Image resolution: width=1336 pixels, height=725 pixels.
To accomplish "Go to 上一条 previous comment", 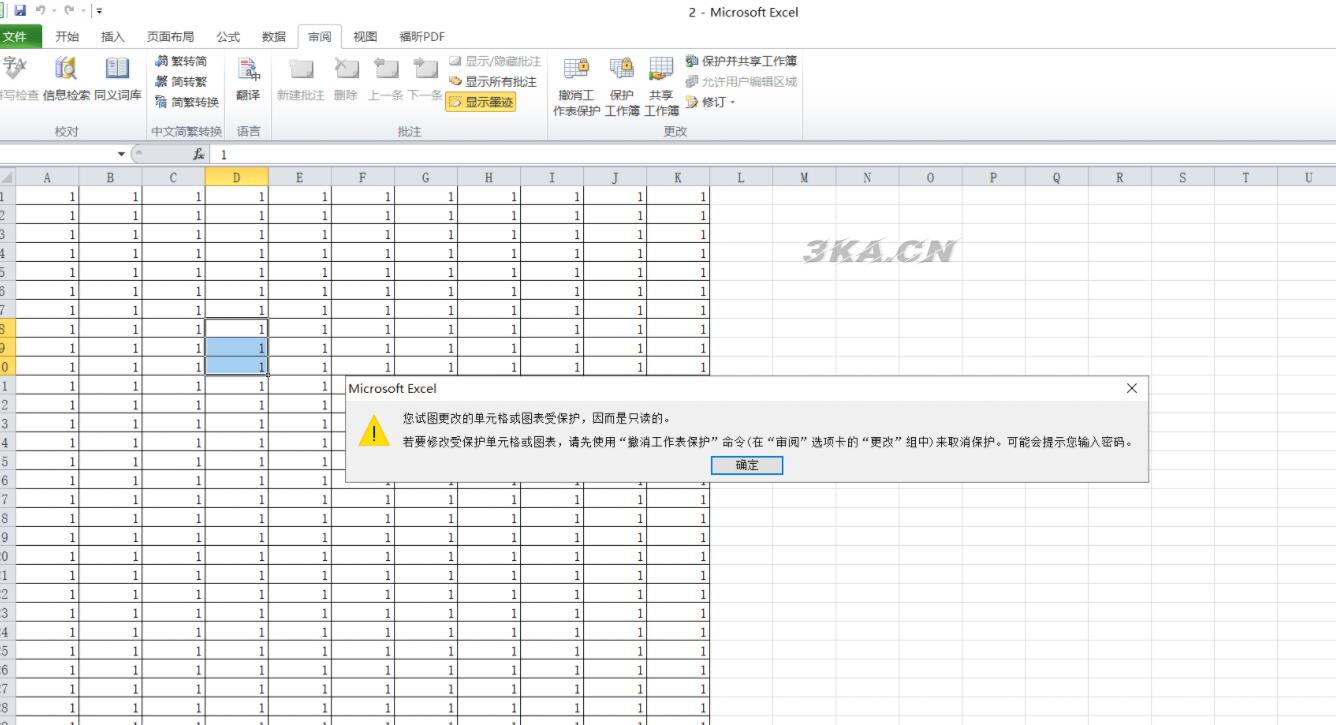I will 385,80.
